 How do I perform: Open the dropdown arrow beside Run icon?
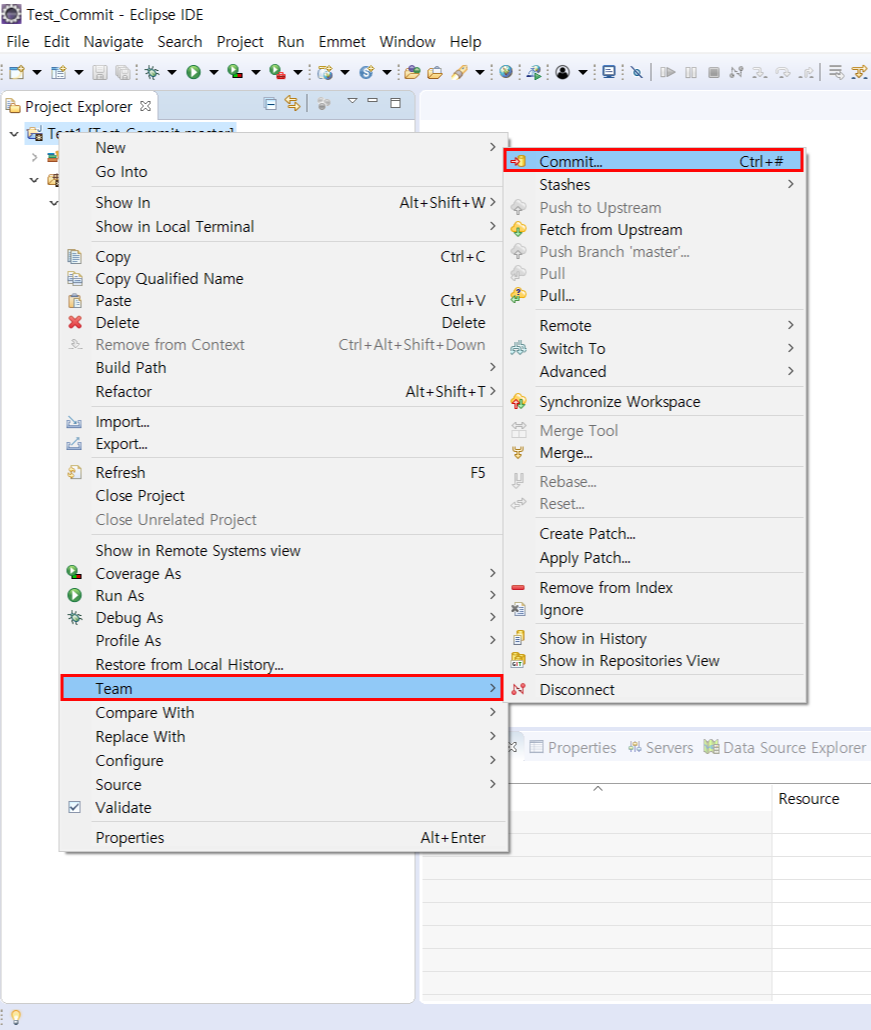(213, 72)
